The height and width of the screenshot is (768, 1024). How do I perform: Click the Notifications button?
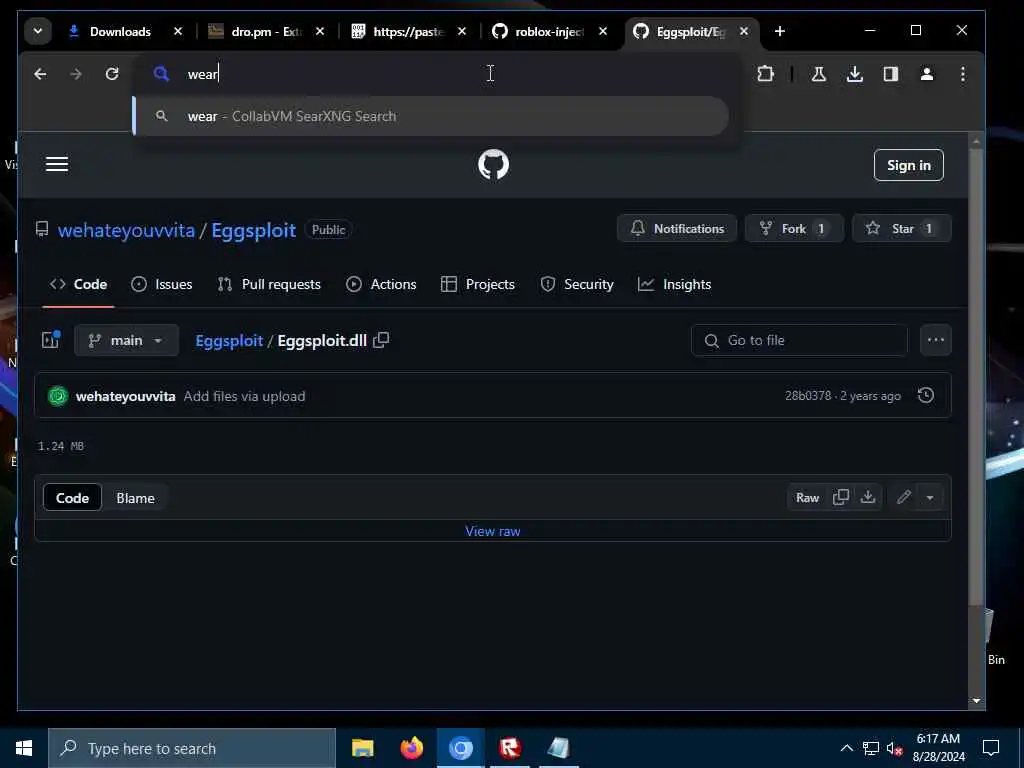(677, 229)
